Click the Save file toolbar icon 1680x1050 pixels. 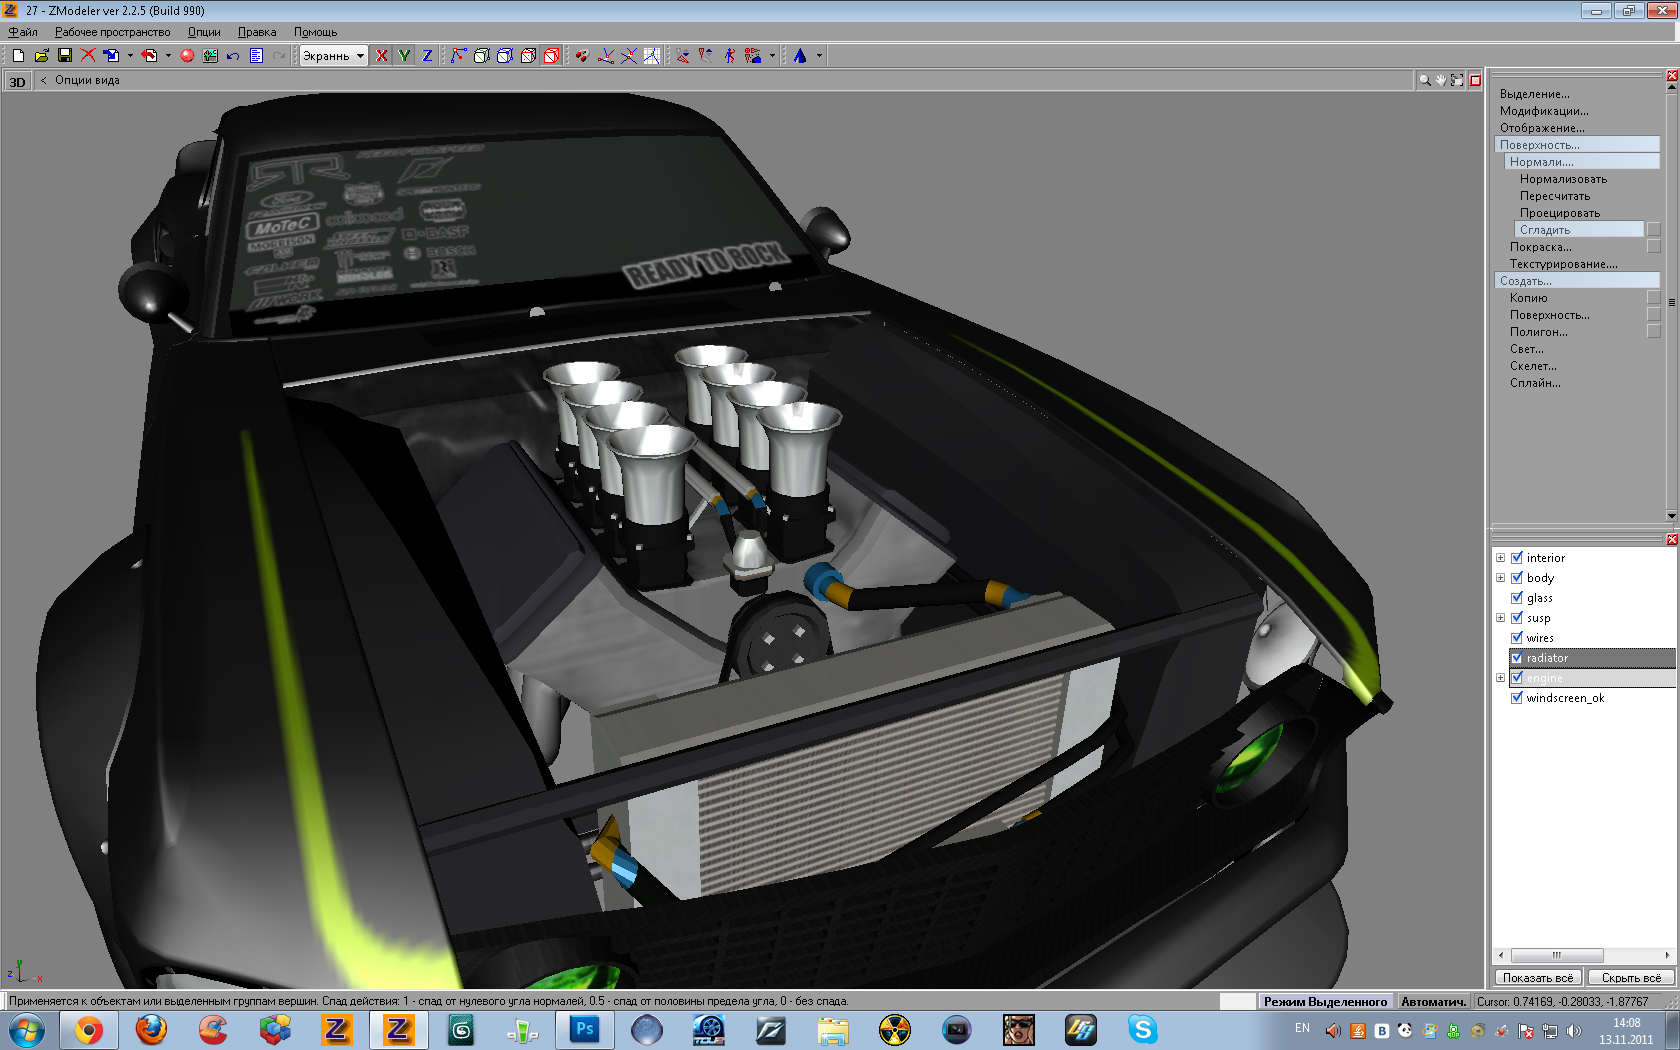65,56
